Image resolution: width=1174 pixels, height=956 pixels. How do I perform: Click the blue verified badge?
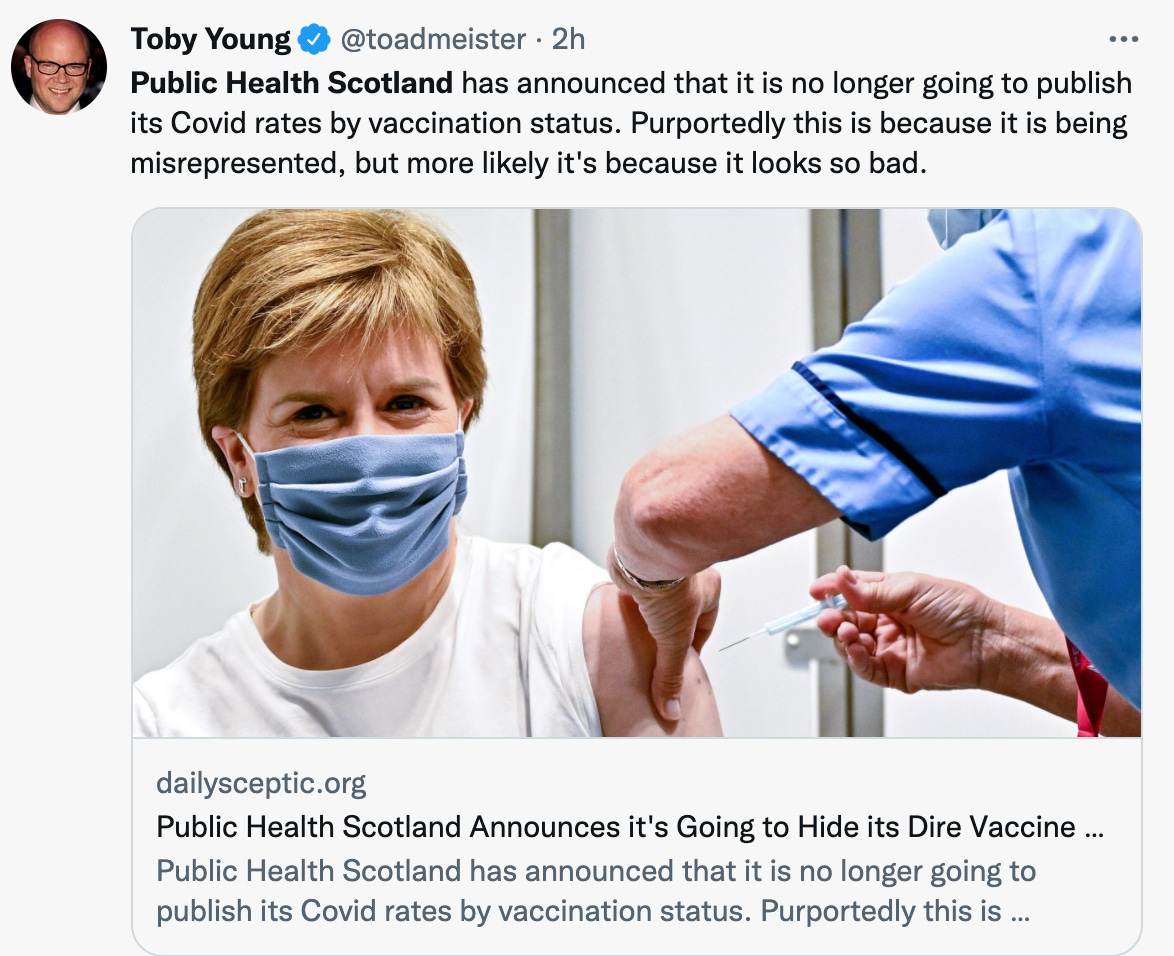click(314, 39)
